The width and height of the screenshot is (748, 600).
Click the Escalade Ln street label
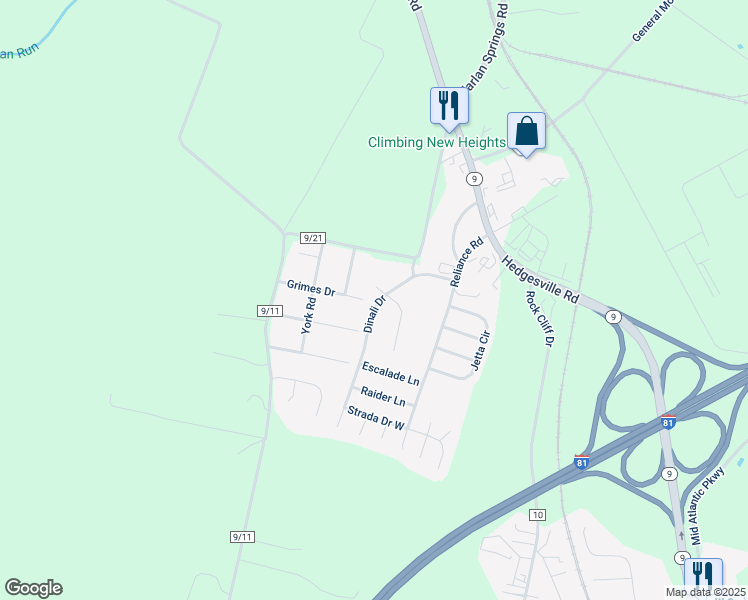click(x=391, y=373)
